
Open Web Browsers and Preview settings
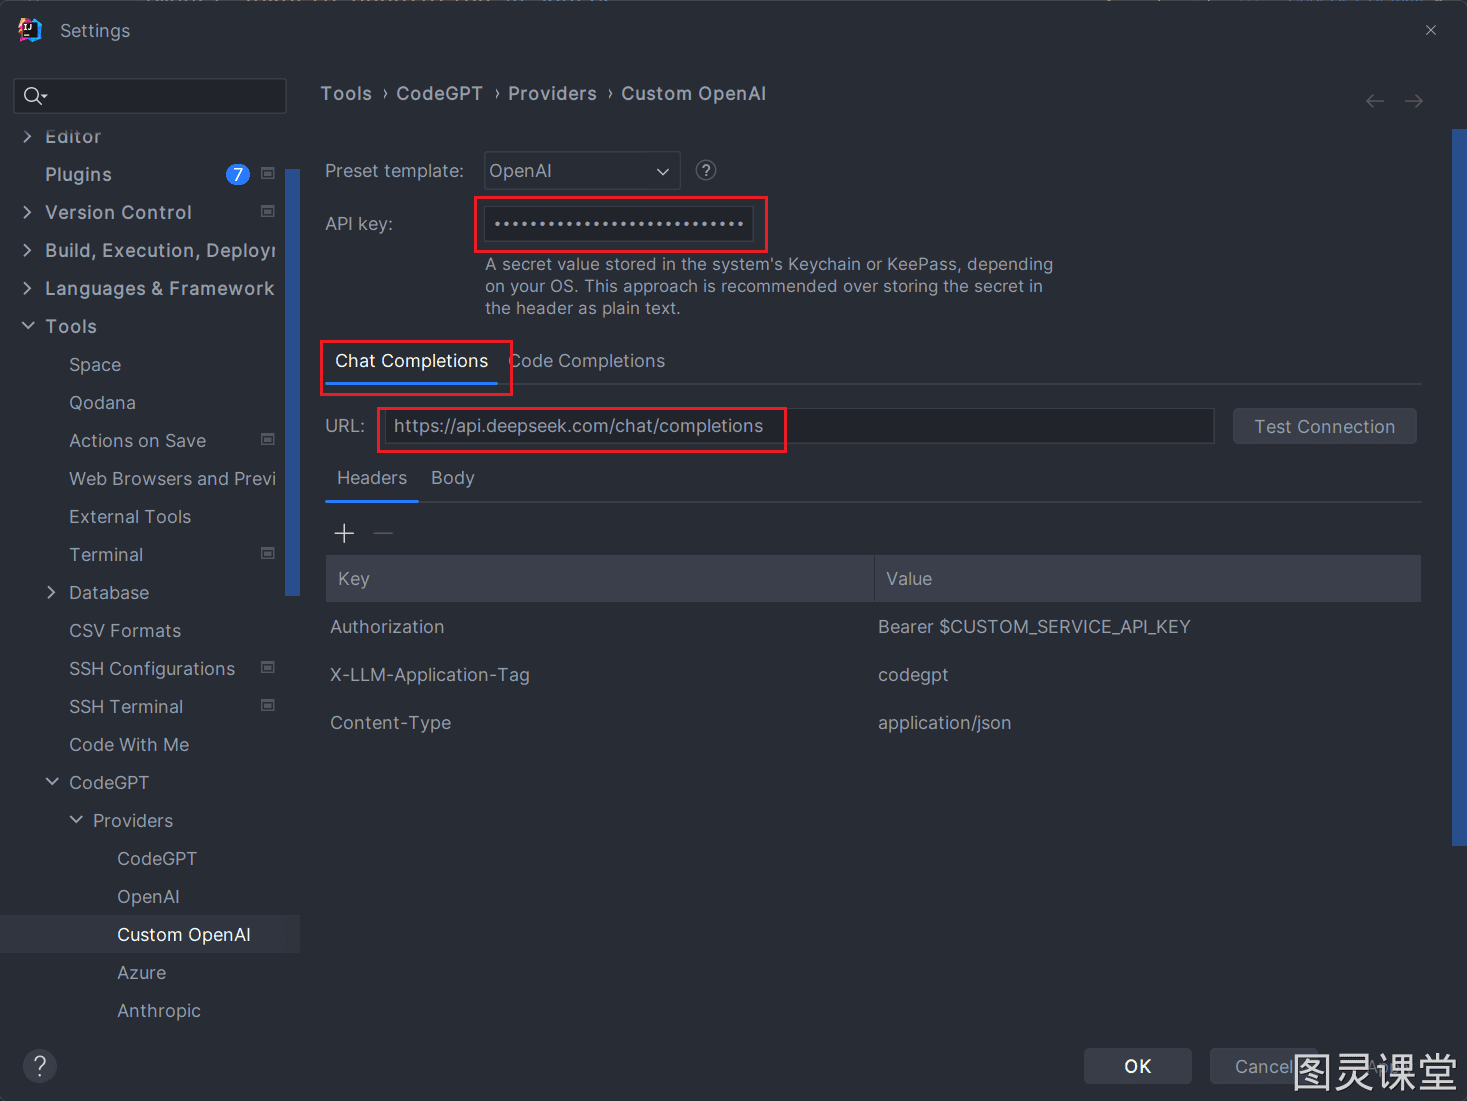coord(172,479)
